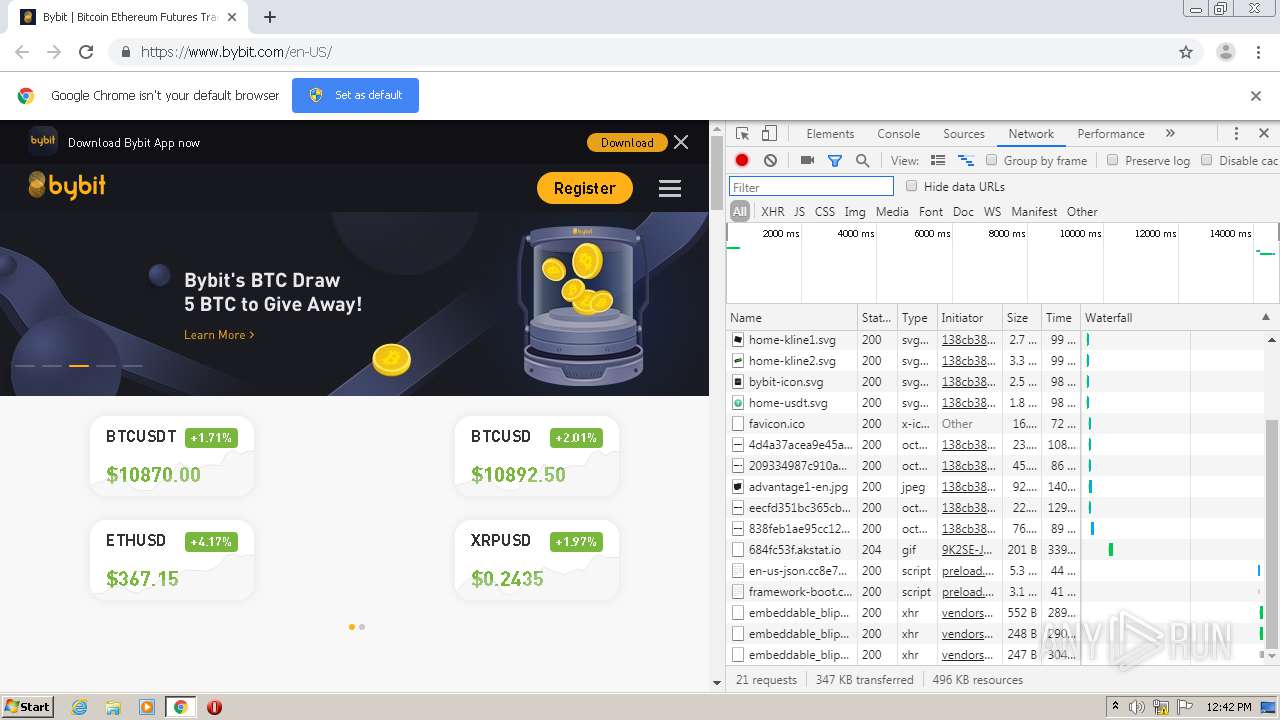The width and height of the screenshot is (1280, 720).
Task: Click the Download app button
Action: point(627,143)
